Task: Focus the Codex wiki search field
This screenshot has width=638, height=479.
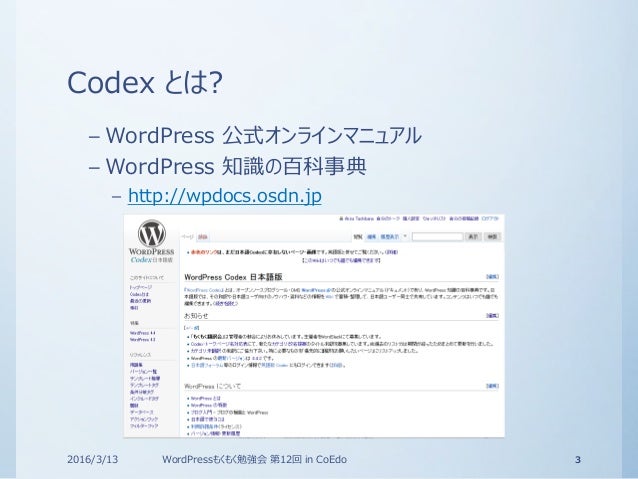Action: (437, 236)
